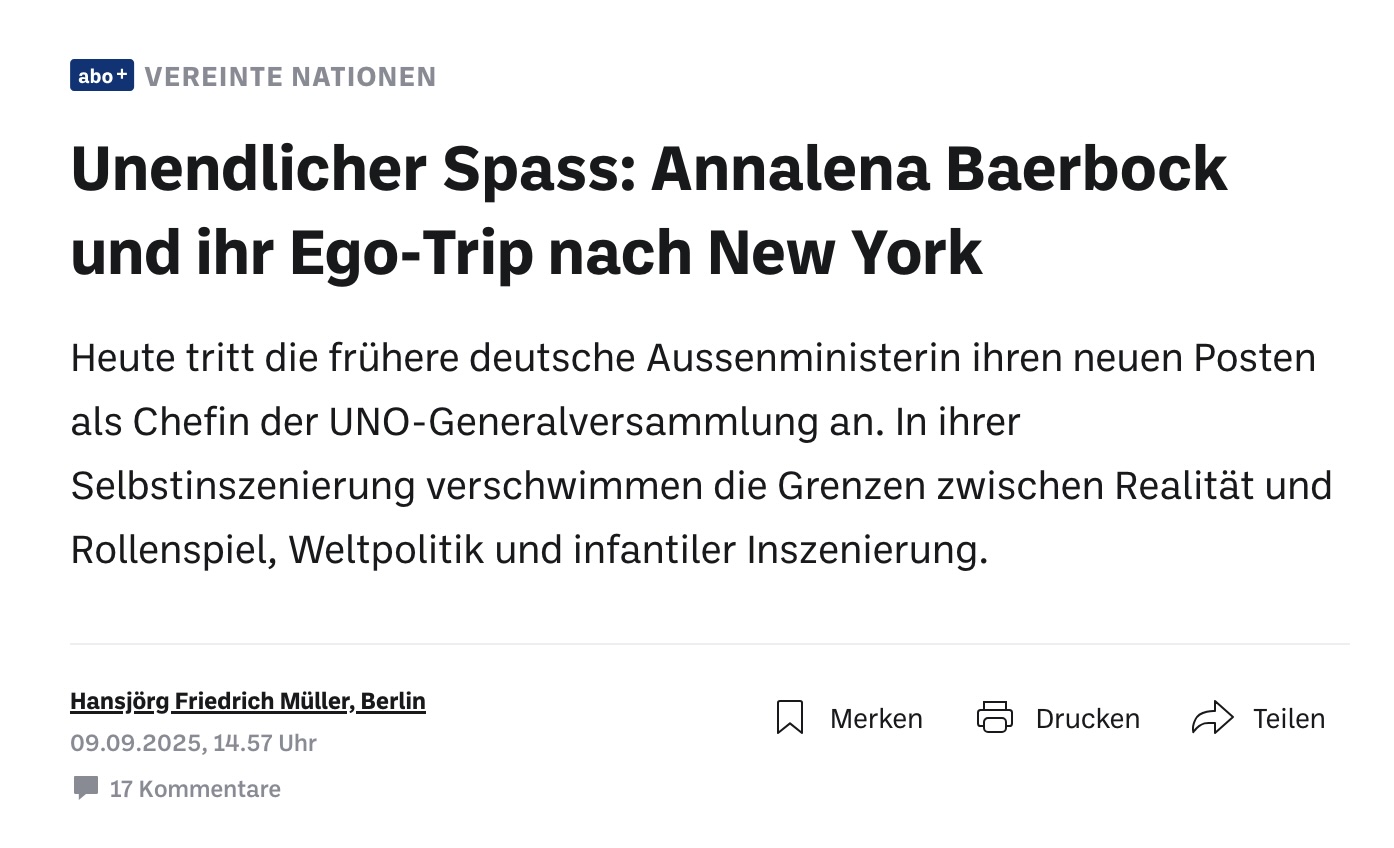Click Berlin in the author byline
This screenshot has height=848, width=1394.
click(x=393, y=701)
